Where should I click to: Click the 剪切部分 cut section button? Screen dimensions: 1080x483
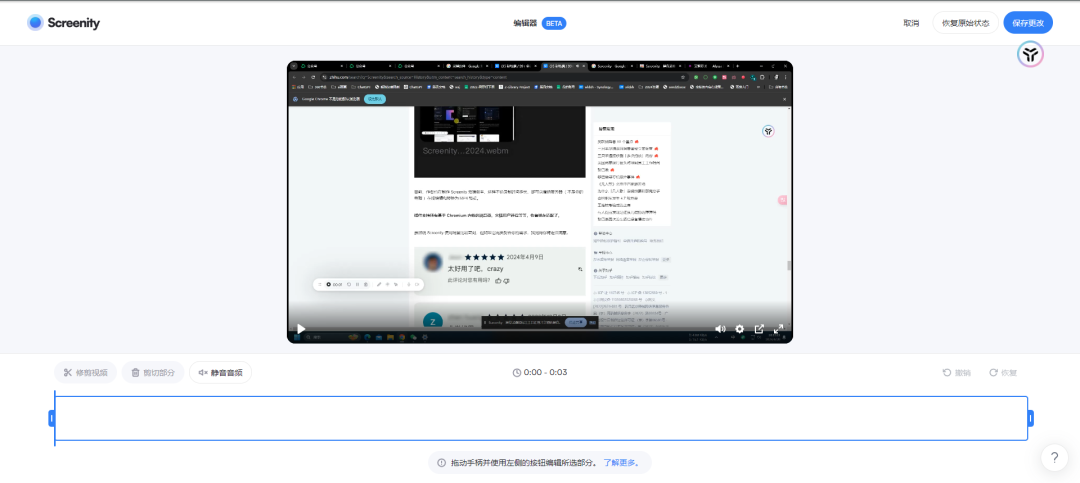(x=153, y=373)
